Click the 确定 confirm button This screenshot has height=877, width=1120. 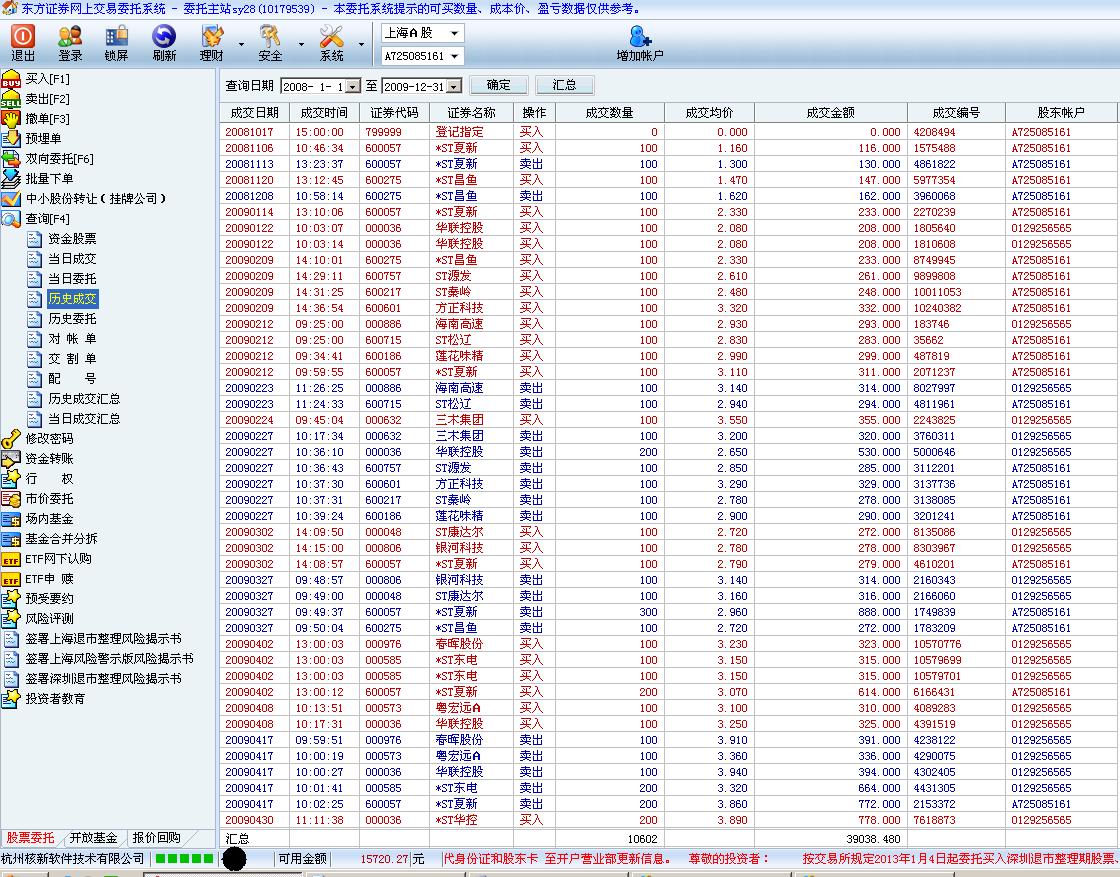[499, 85]
